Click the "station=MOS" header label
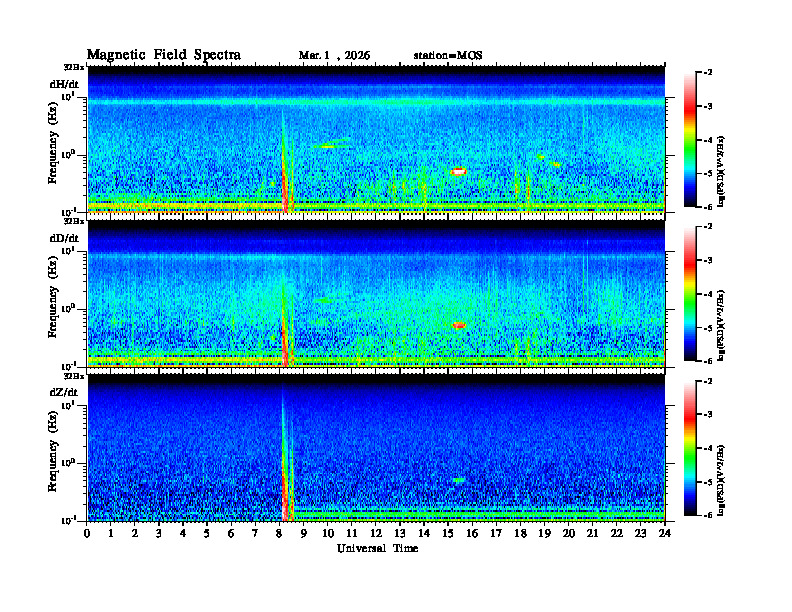The height and width of the screenshot is (612, 792). click(x=448, y=56)
